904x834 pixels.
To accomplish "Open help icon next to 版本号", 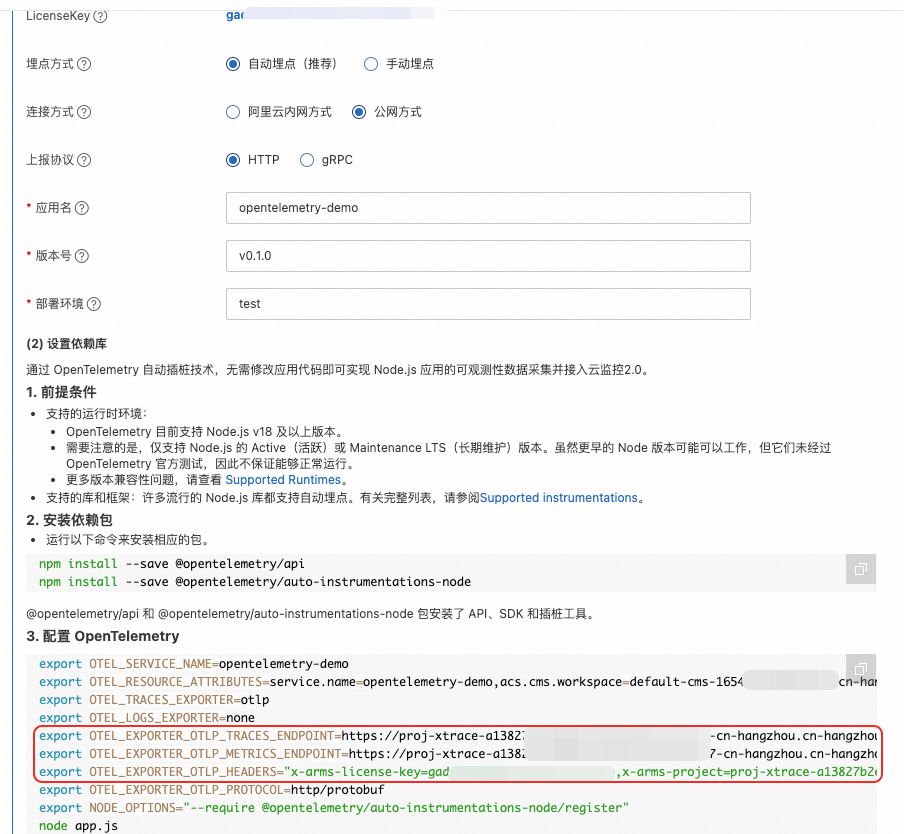I will 82,256.
